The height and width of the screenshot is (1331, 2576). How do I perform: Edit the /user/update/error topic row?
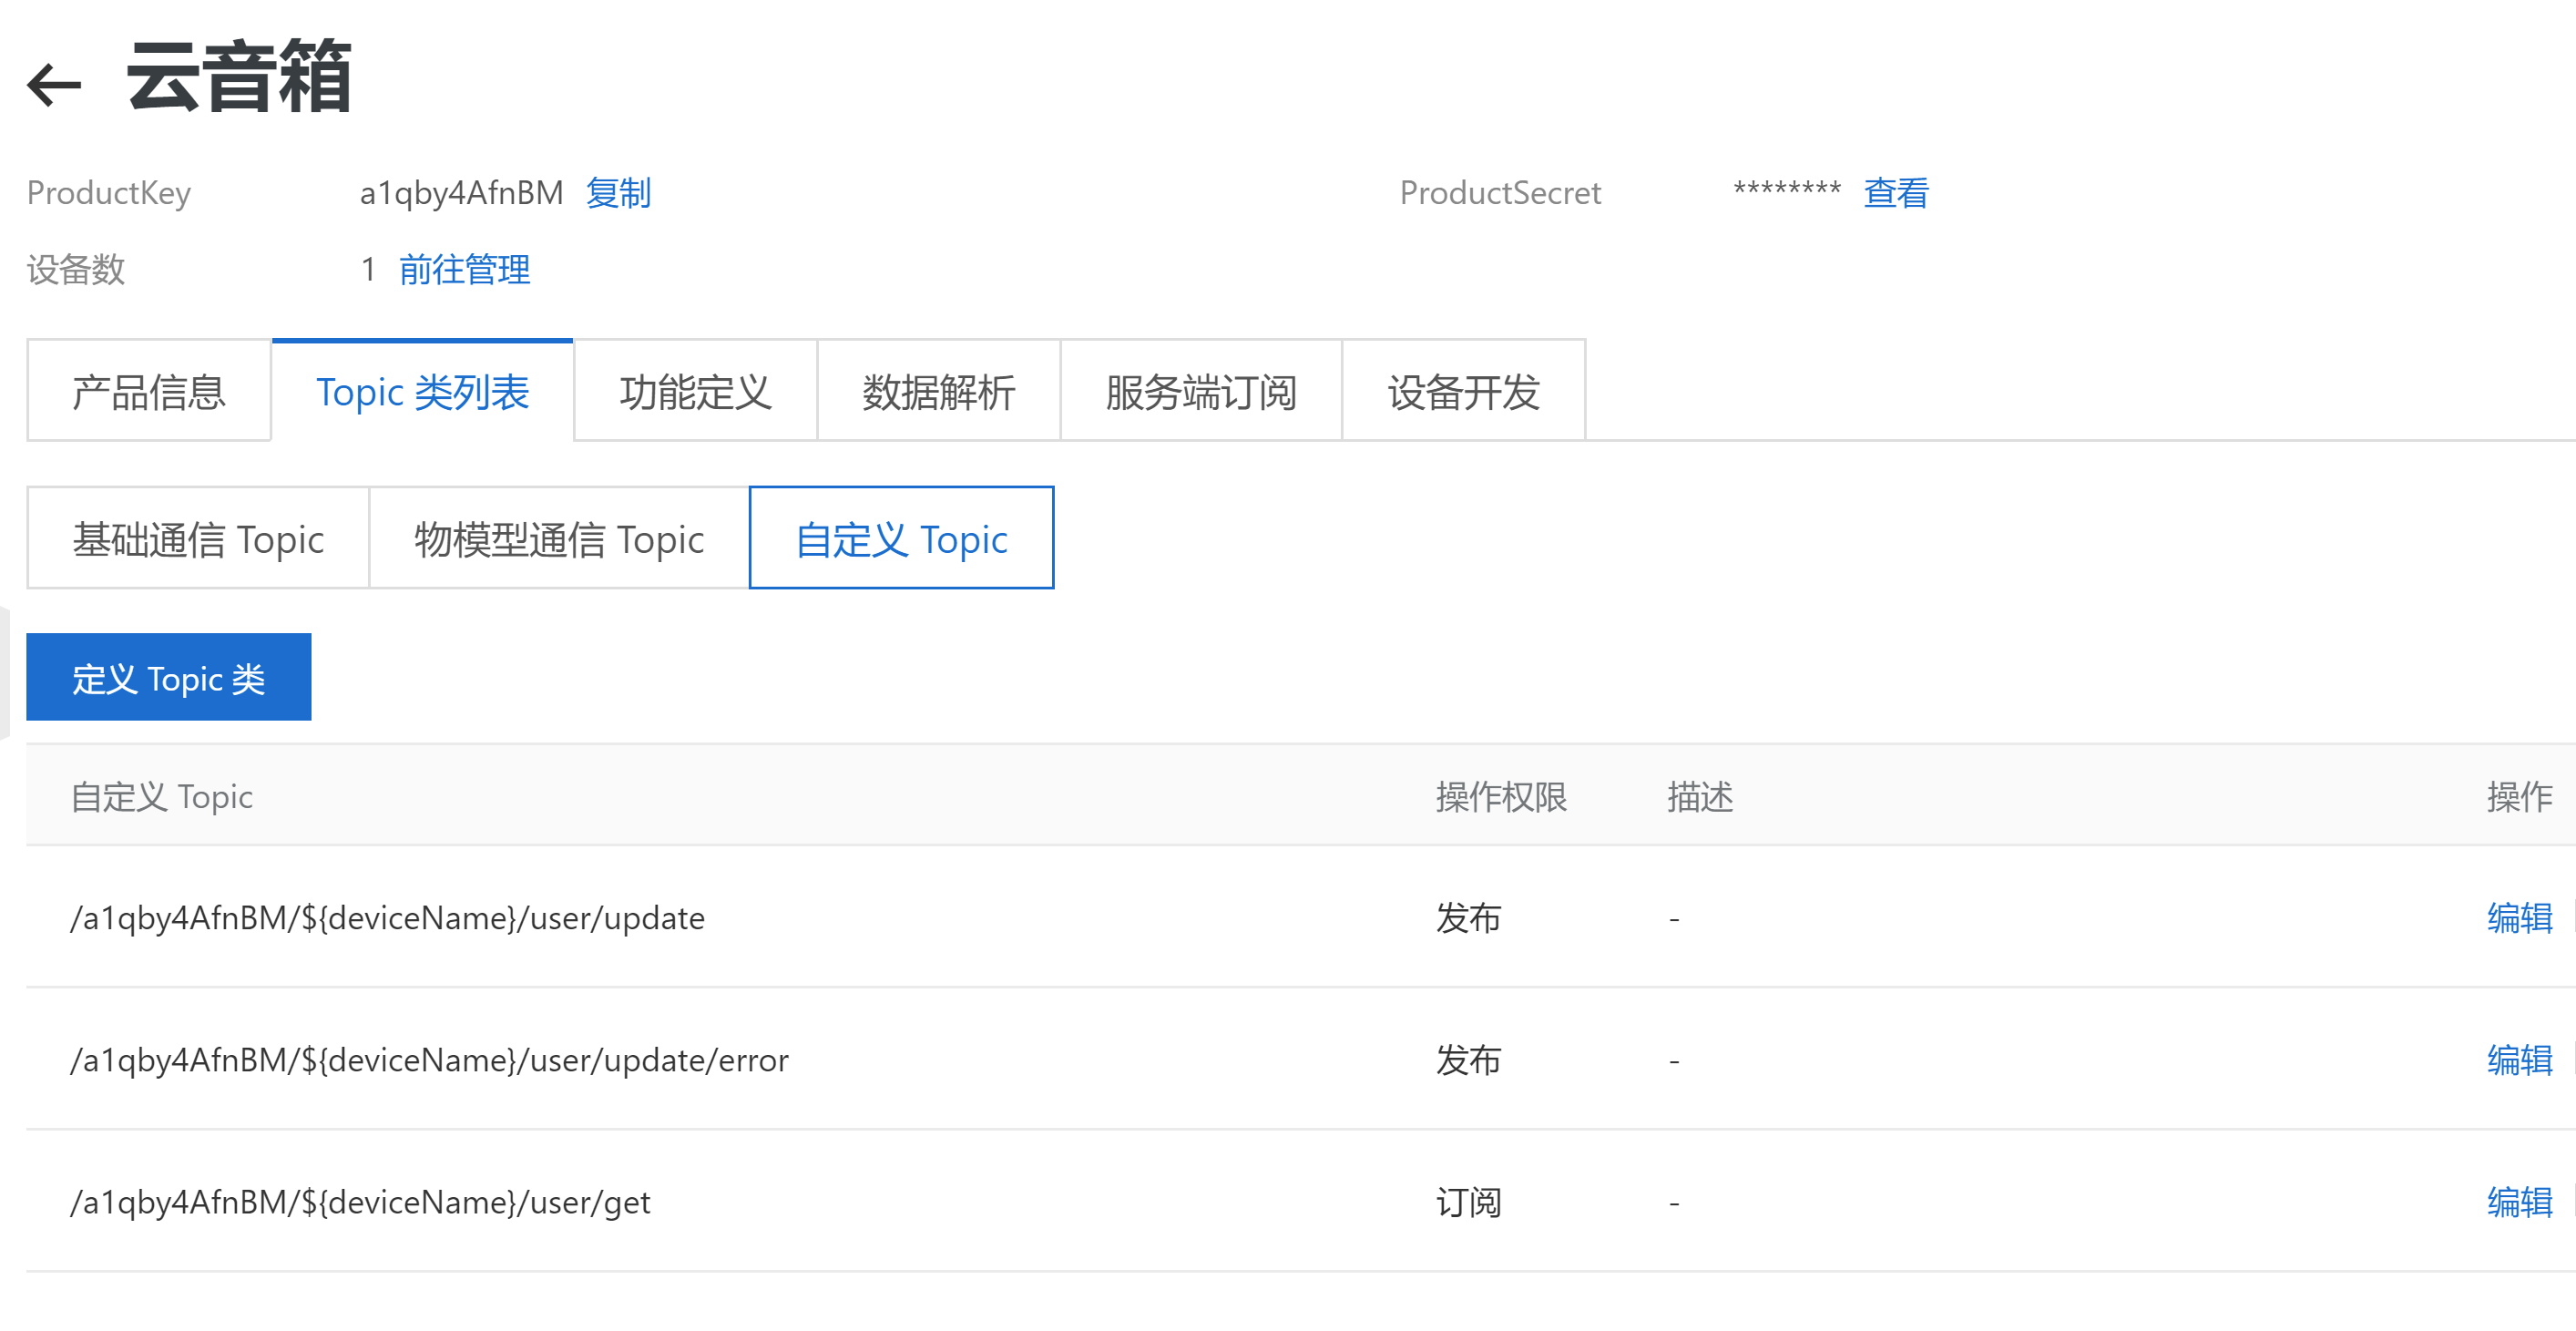(2518, 1059)
